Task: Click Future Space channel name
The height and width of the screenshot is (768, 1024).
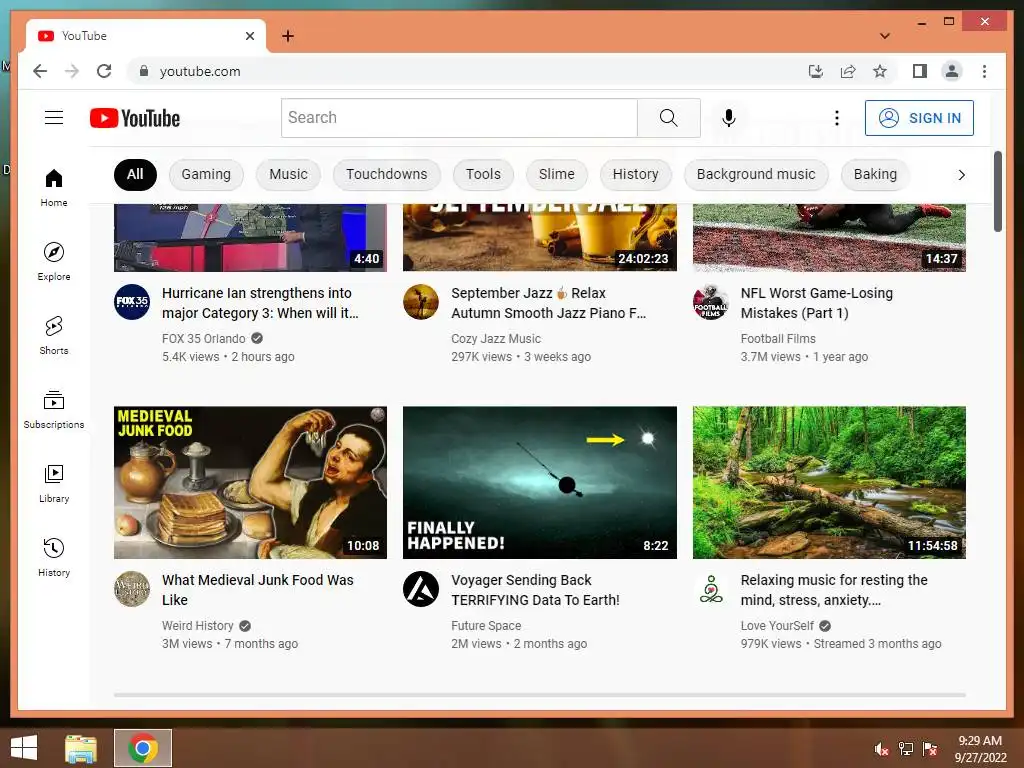Action: (x=486, y=626)
